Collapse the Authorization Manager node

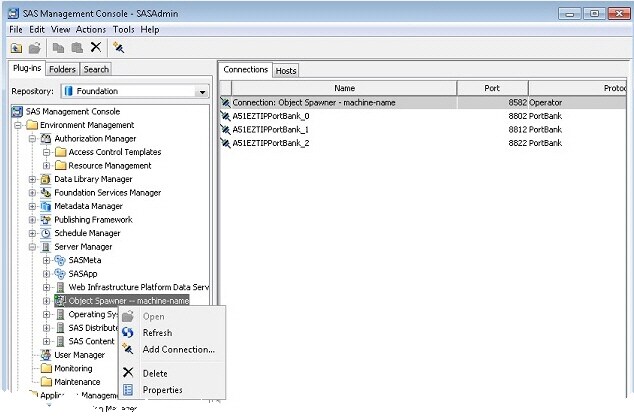[x=32, y=139]
